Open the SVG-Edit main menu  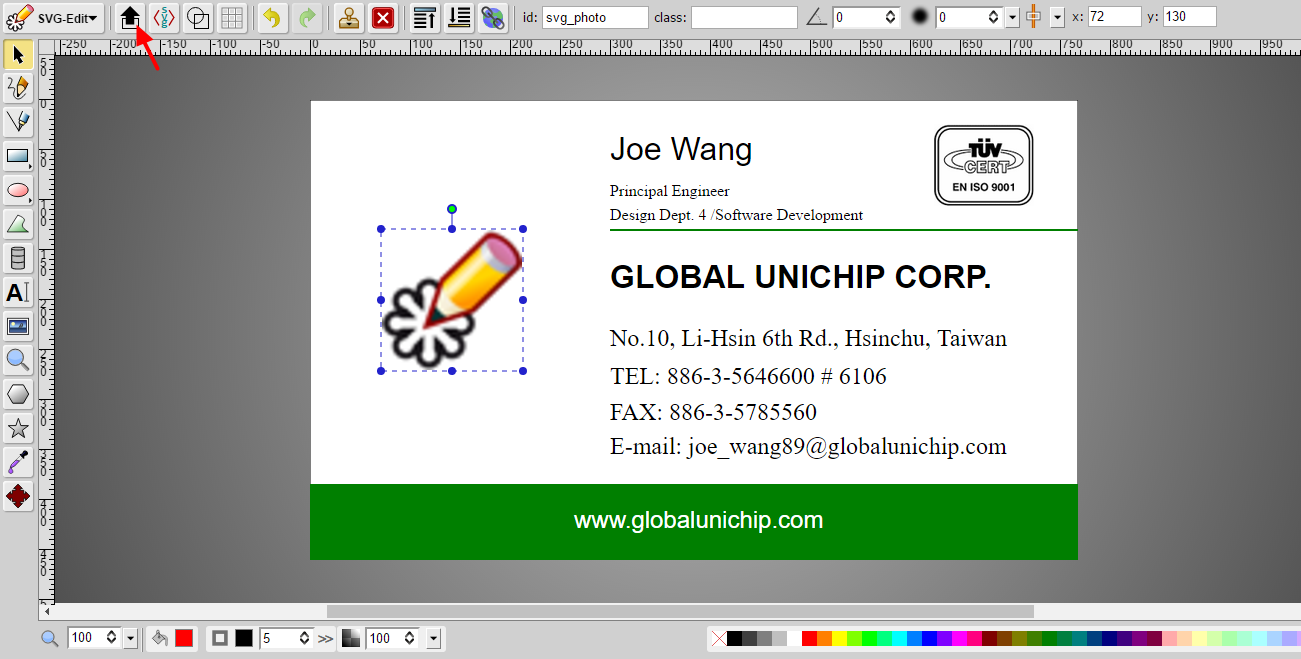point(53,17)
